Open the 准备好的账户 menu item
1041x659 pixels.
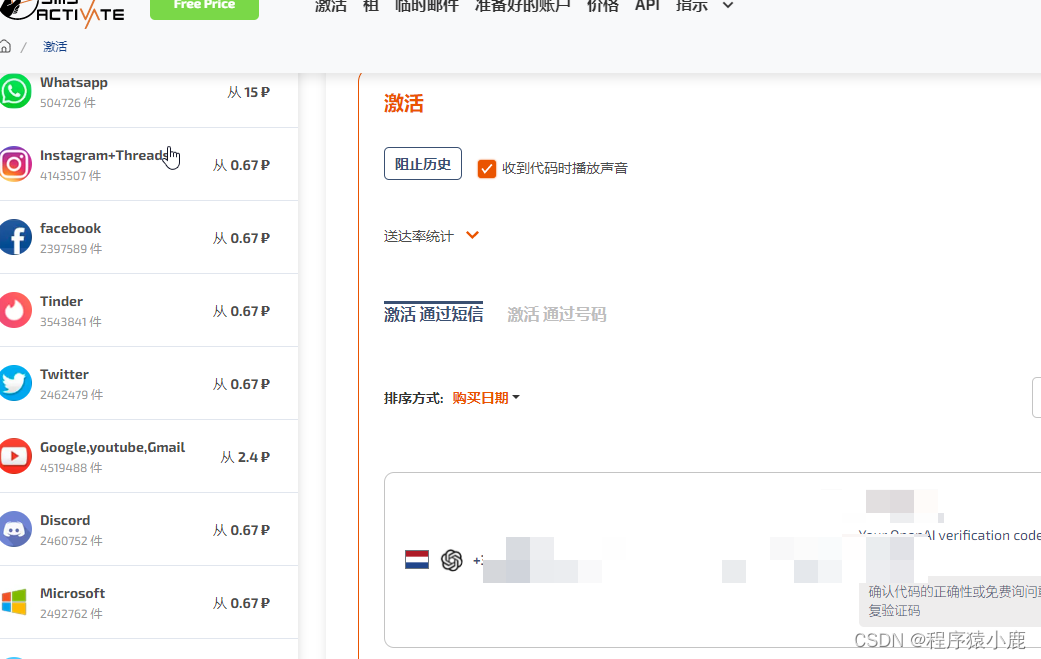point(522,5)
